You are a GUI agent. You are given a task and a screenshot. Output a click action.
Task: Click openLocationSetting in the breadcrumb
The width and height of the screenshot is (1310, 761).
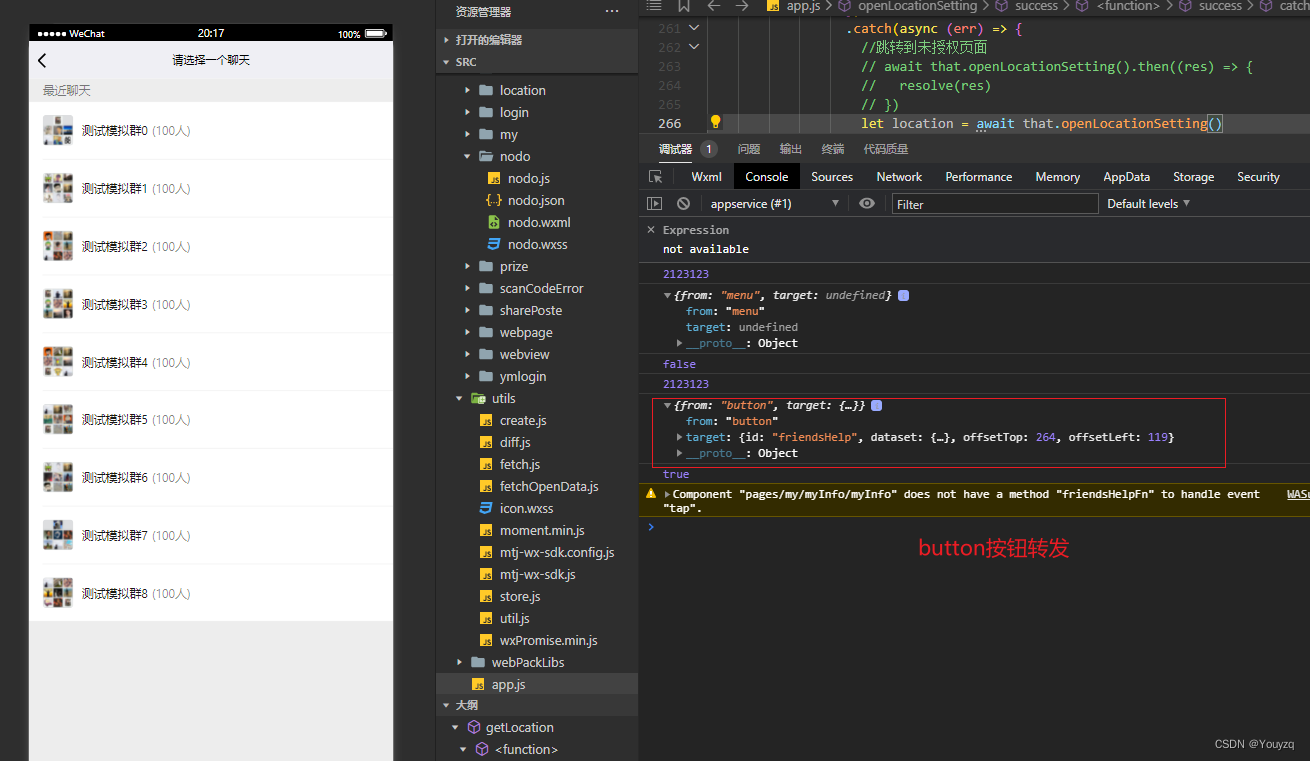coord(916,6)
